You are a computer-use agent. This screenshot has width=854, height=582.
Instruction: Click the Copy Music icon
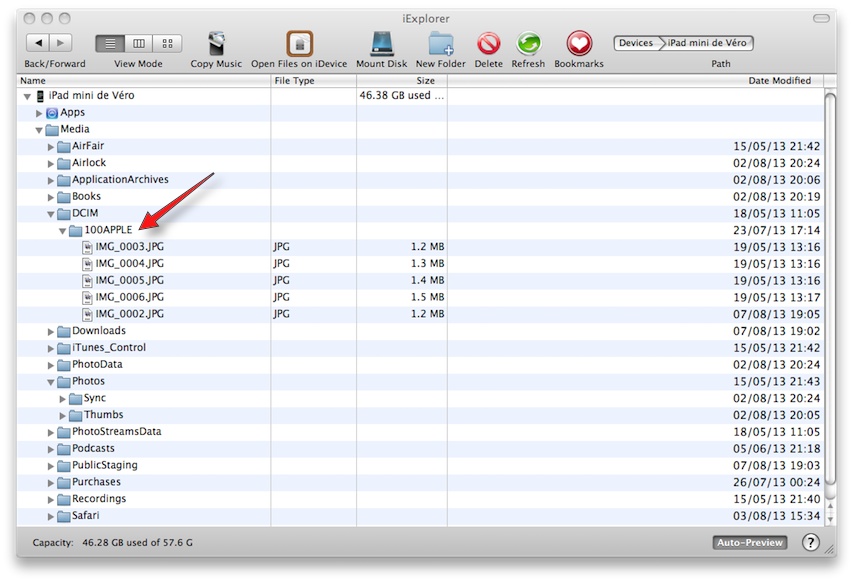point(216,44)
